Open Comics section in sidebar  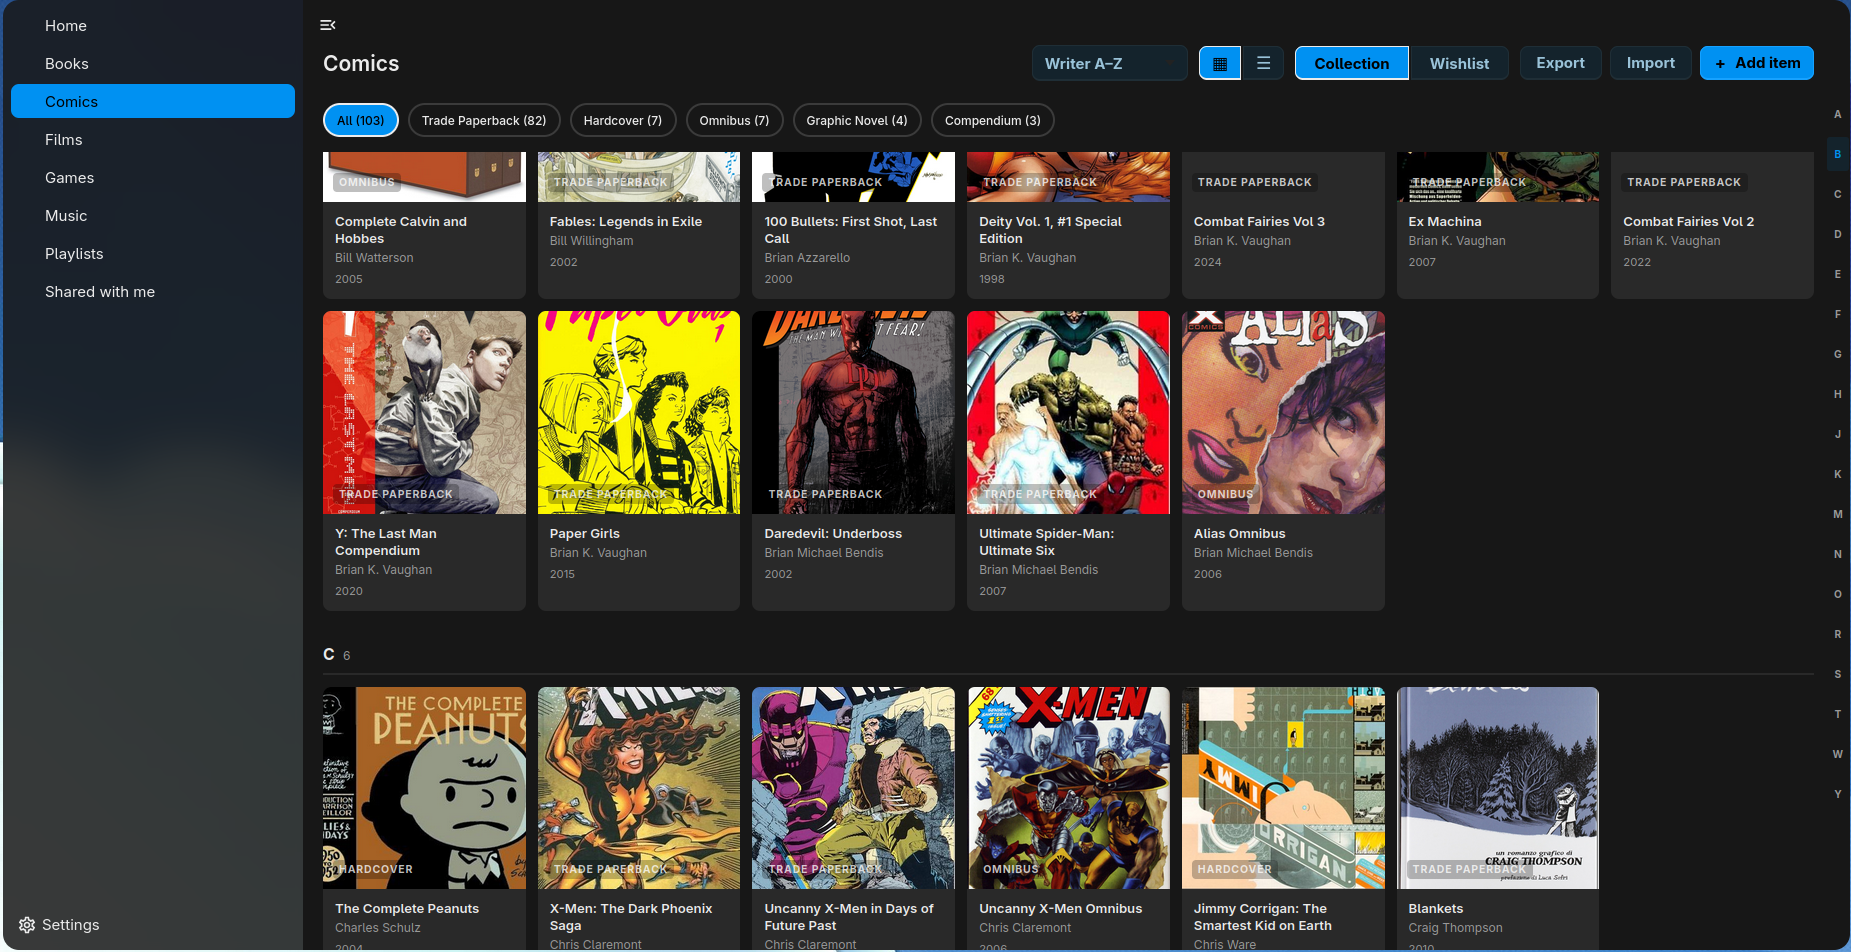click(x=153, y=102)
